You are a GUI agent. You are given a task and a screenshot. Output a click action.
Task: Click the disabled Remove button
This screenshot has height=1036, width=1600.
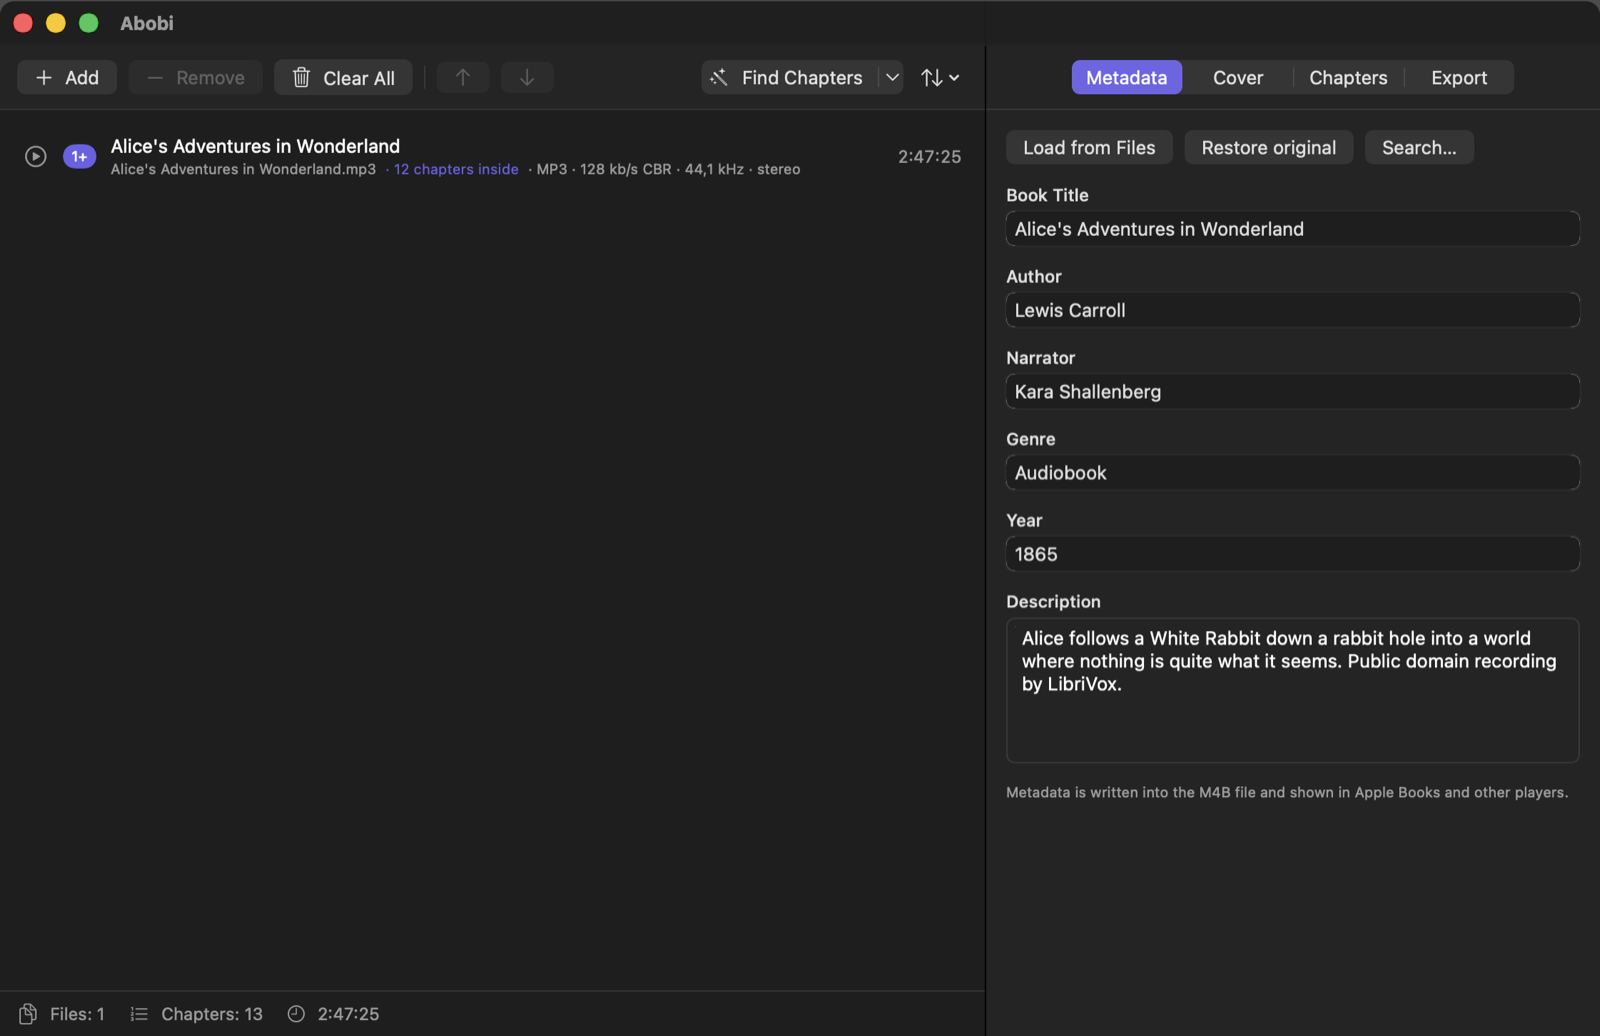point(196,78)
